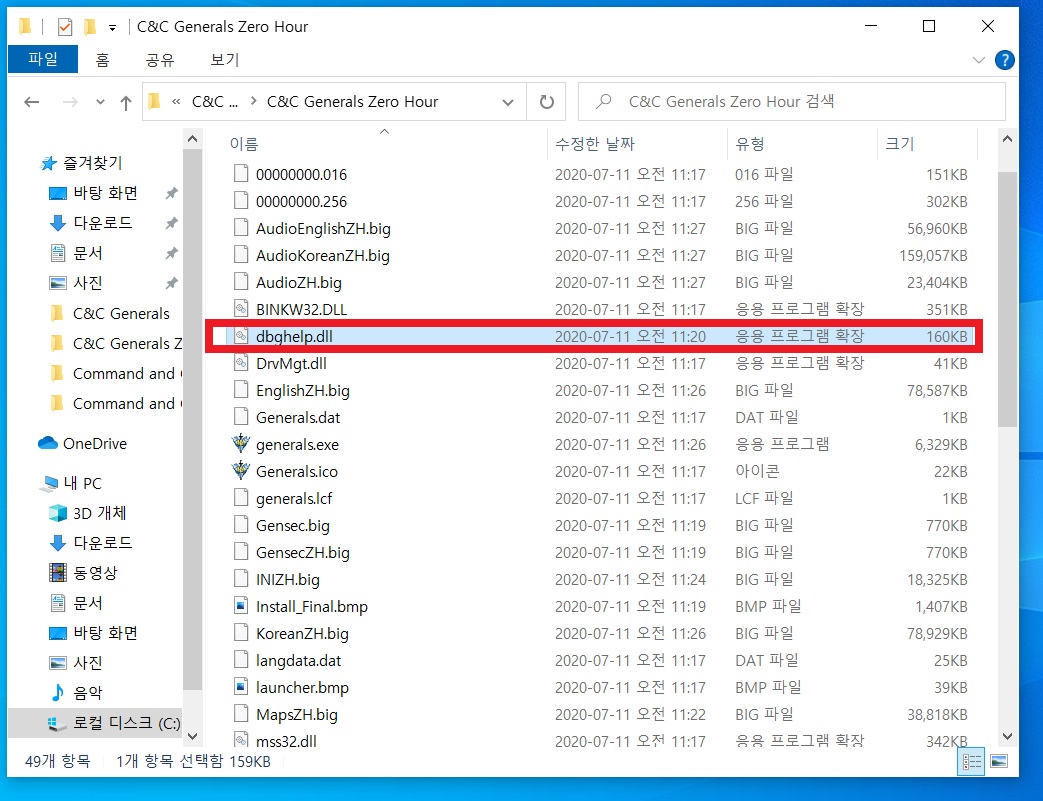Switch to the 홈 ribbon tab
1043x801 pixels.
[x=102, y=60]
